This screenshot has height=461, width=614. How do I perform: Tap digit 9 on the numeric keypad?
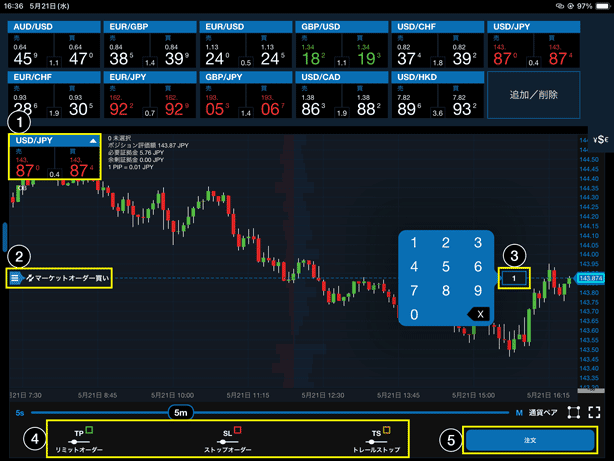(x=478, y=291)
